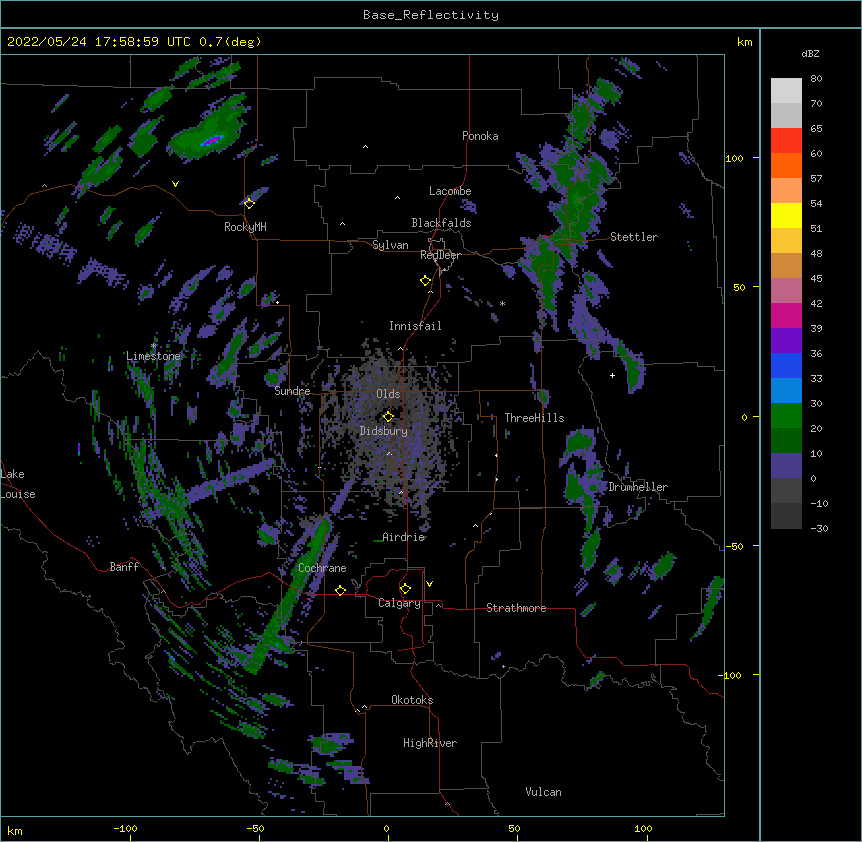Click the Limestone label
The width and height of the screenshot is (862, 842).
tap(153, 356)
